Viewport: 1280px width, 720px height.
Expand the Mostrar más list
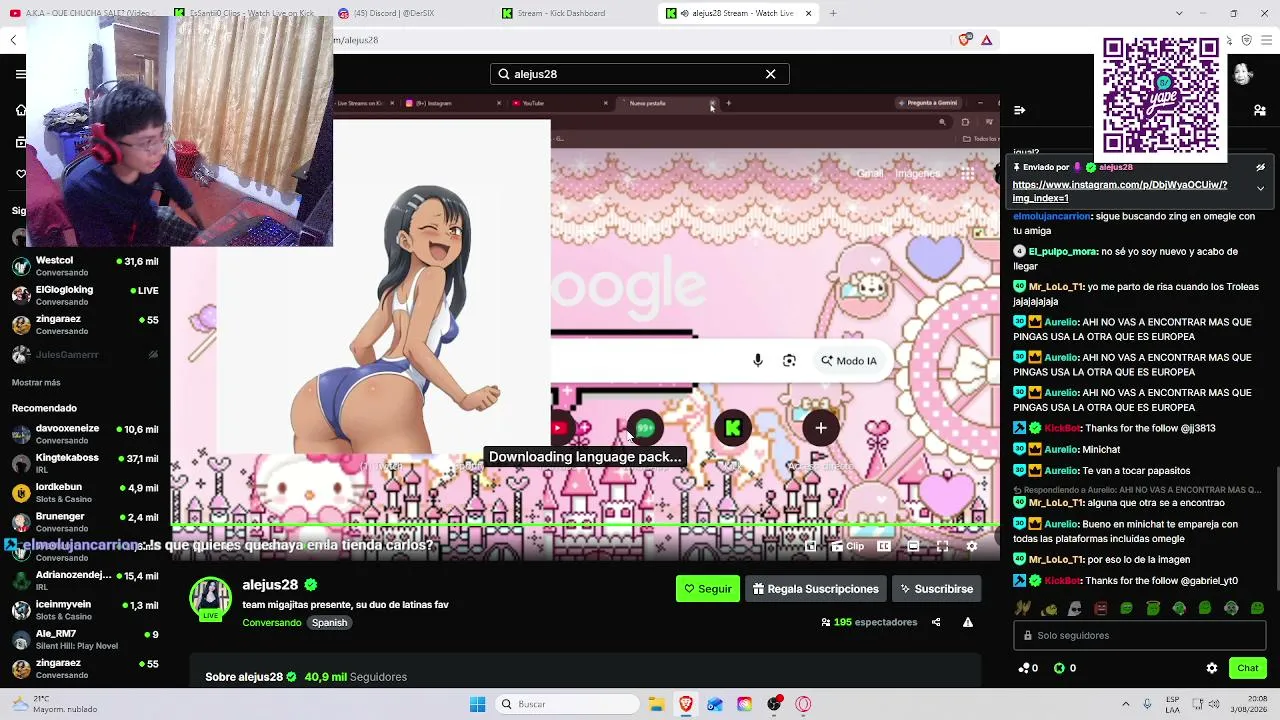point(36,383)
